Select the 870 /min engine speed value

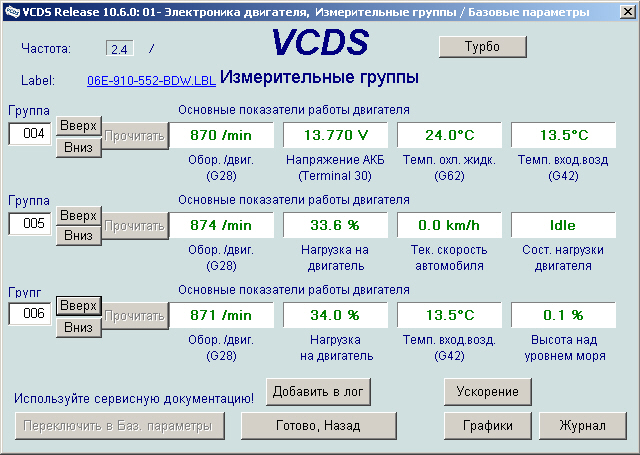[x=221, y=135]
